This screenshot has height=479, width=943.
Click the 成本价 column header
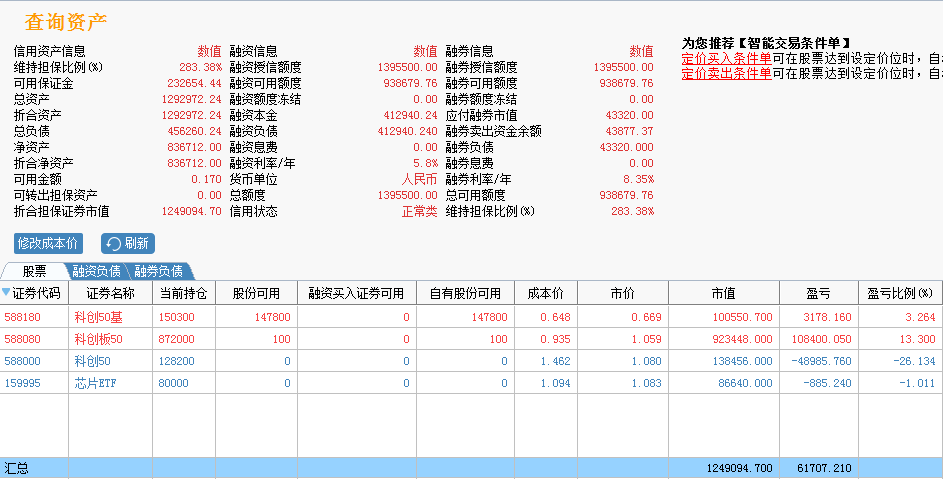(x=545, y=293)
